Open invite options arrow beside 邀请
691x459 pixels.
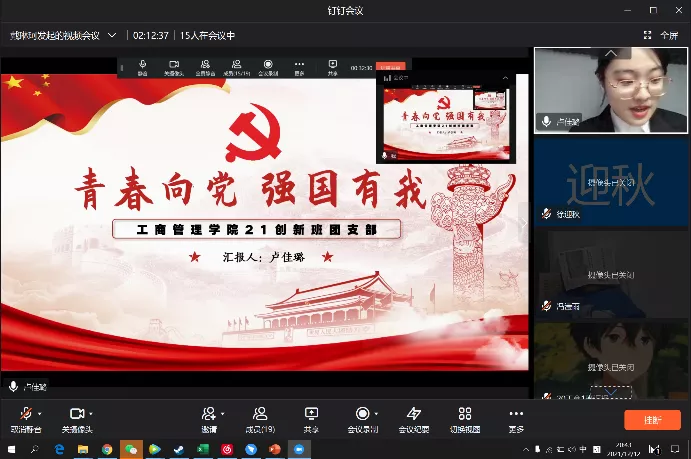[x=223, y=414]
